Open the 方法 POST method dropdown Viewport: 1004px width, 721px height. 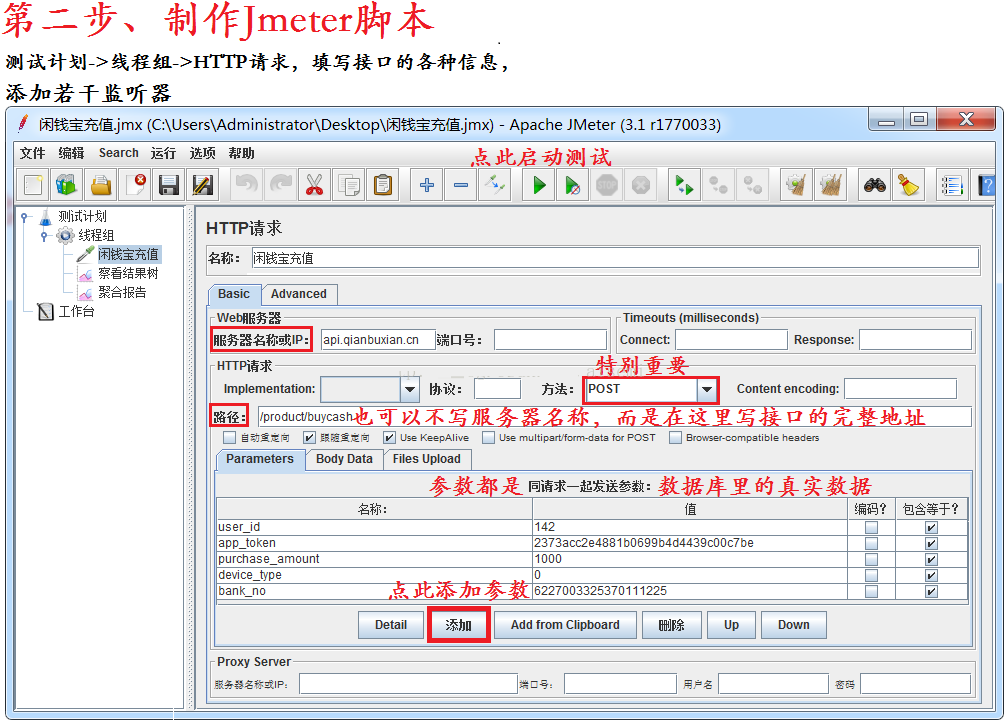[706, 389]
